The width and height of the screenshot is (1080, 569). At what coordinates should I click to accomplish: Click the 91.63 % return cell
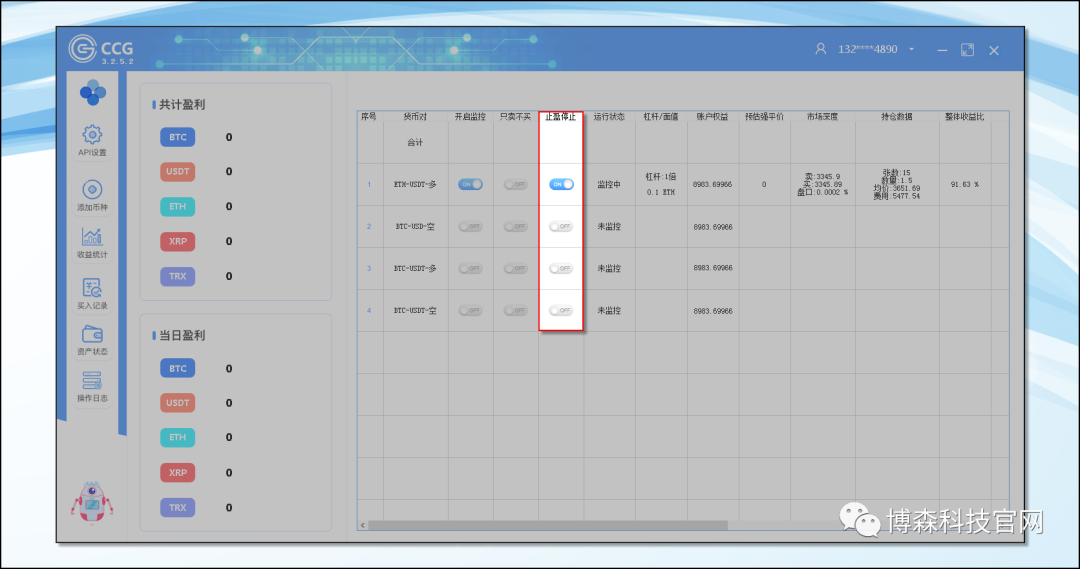click(x=964, y=185)
